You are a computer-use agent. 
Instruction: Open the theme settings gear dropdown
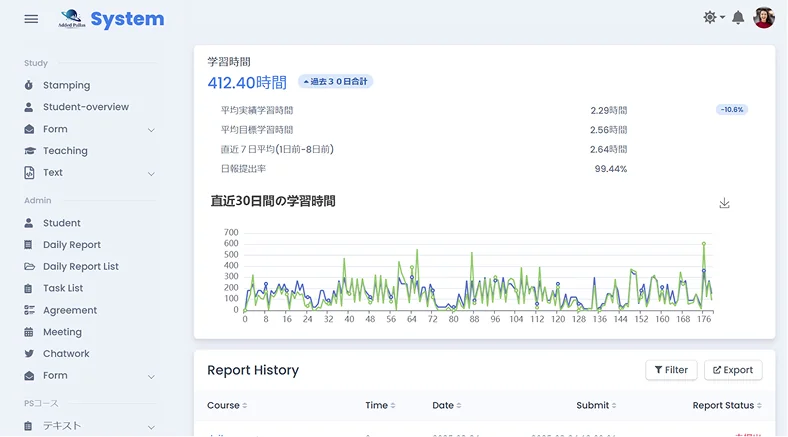(x=714, y=18)
